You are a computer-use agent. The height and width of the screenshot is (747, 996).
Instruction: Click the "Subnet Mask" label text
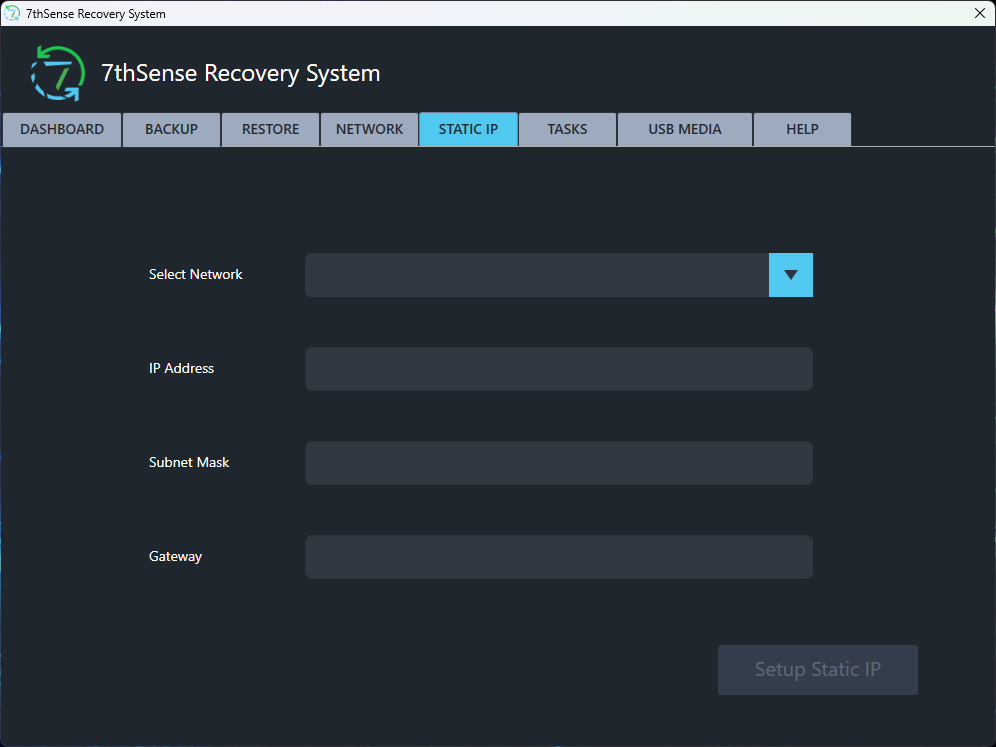coord(189,462)
